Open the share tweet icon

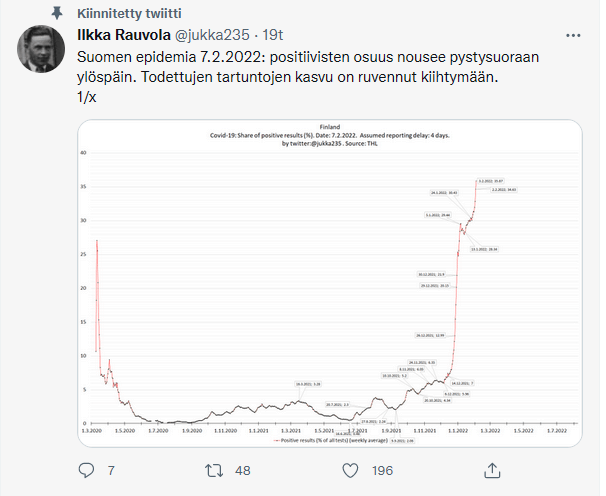tap(491, 469)
